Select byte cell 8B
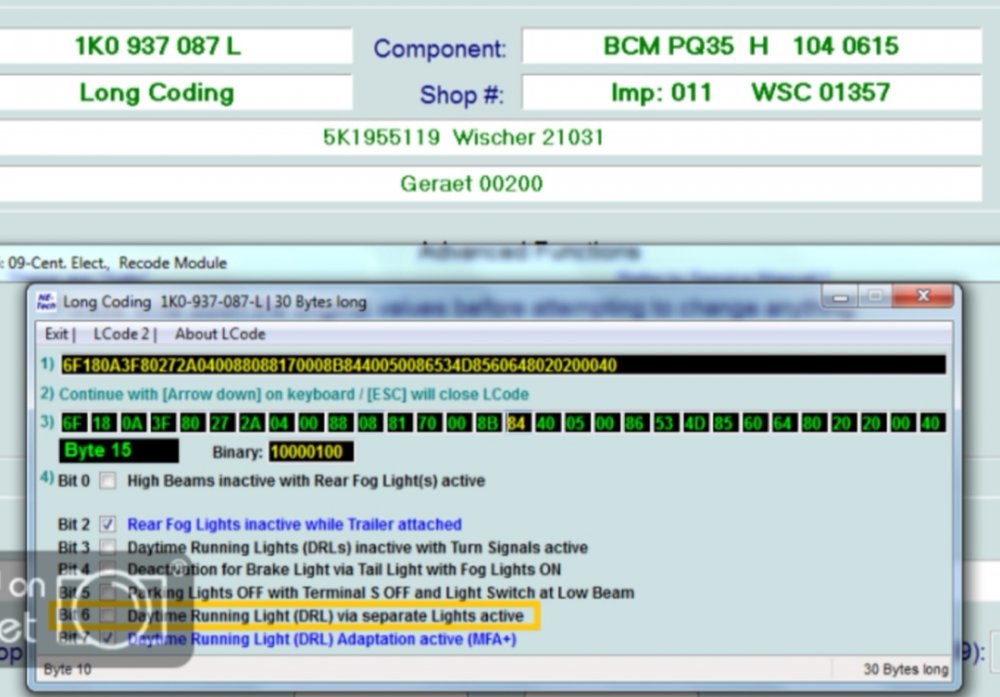 487,423
